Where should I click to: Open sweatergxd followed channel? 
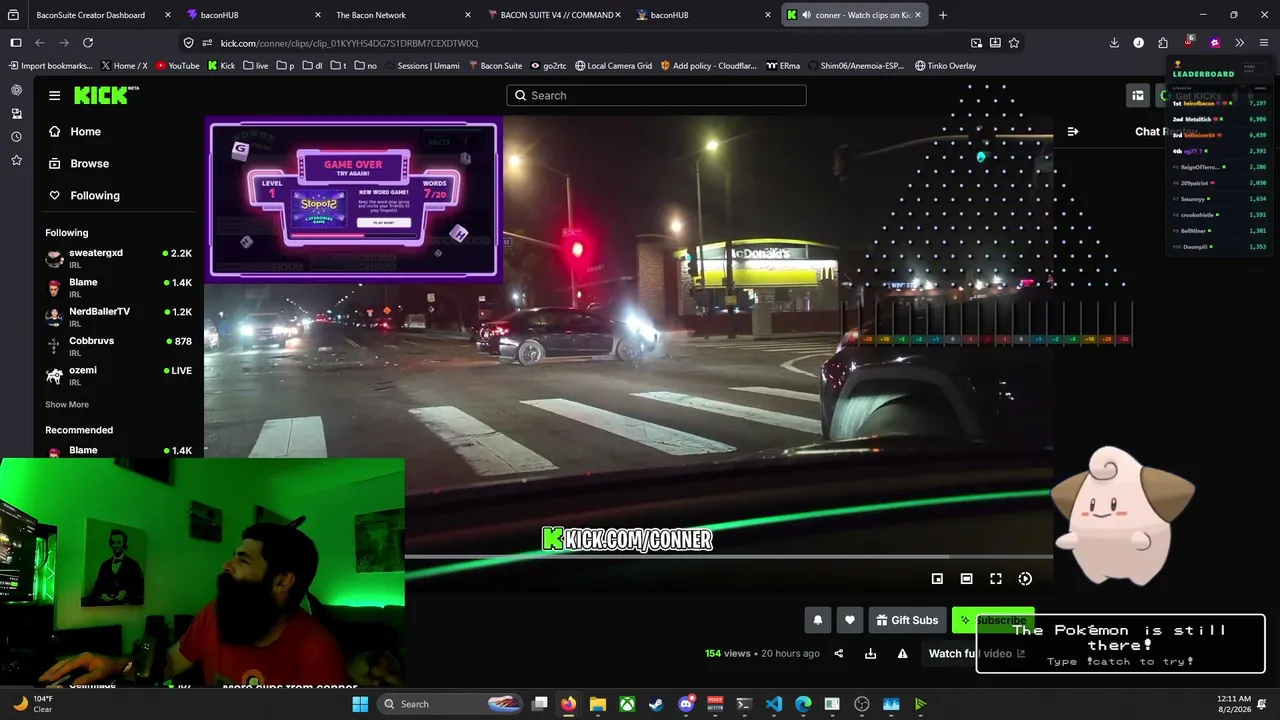(x=119, y=259)
